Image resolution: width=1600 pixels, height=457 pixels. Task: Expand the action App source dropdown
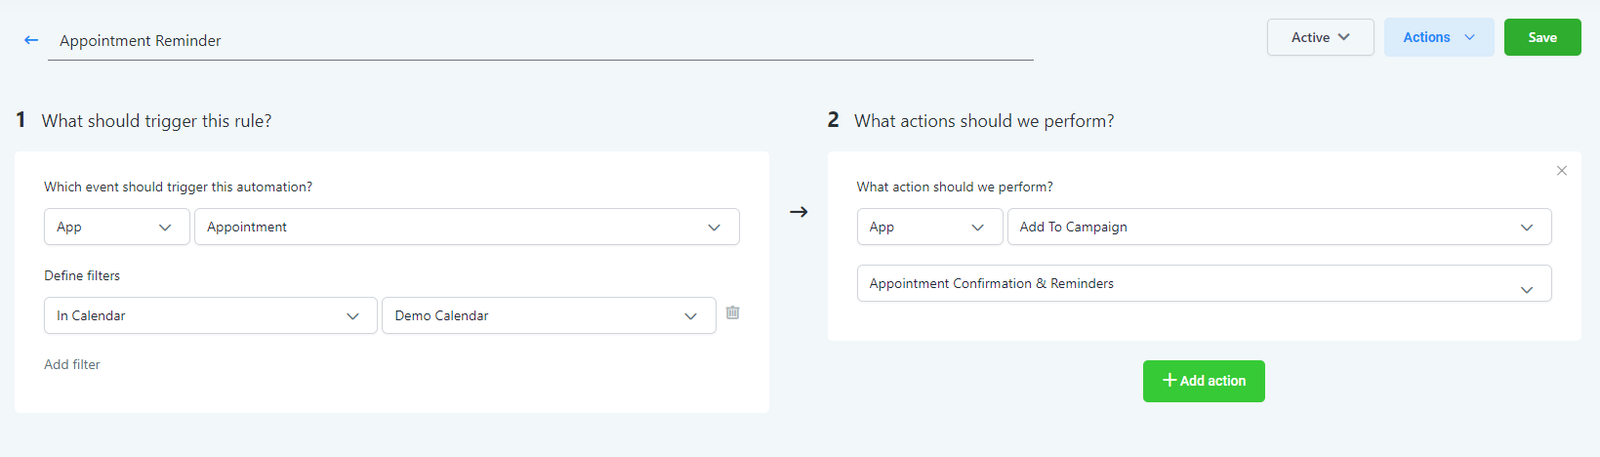(929, 227)
